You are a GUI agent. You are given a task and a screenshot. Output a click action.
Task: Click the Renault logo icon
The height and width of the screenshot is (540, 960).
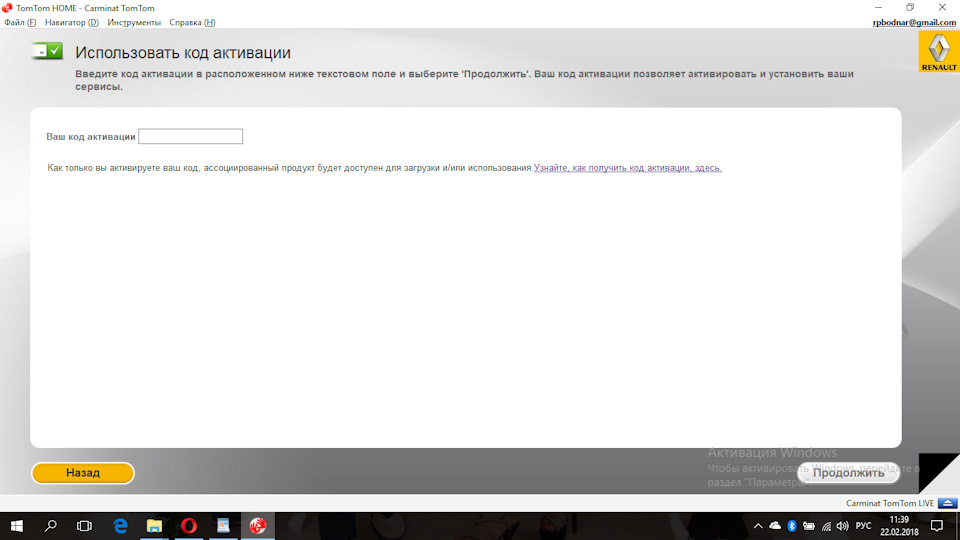(x=939, y=51)
